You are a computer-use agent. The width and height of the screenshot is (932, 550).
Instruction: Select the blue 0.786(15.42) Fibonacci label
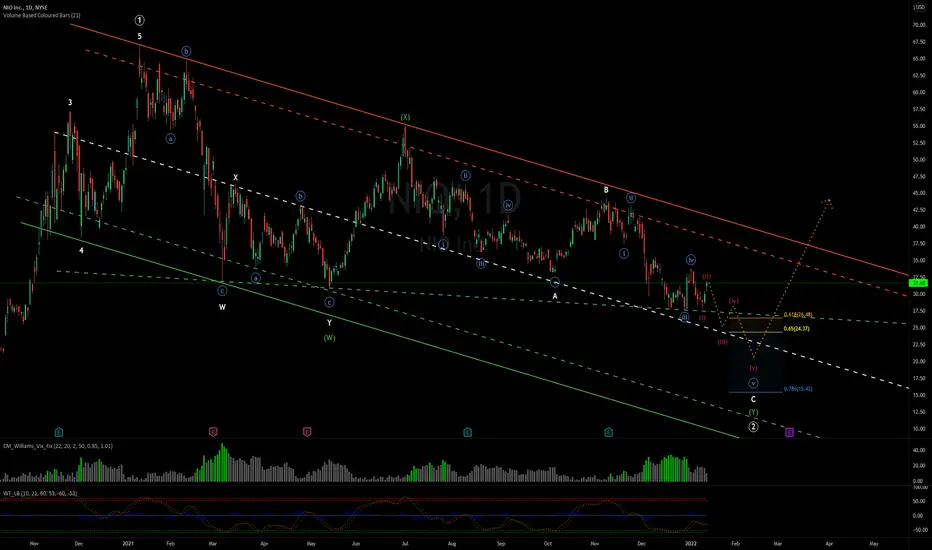click(x=798, y=389)
